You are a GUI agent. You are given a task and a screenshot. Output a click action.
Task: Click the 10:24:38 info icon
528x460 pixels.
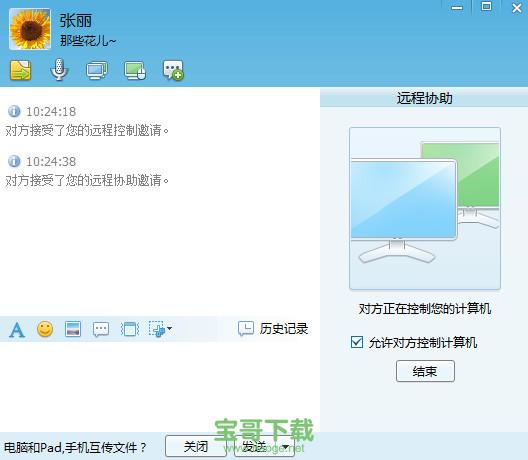coord(14,161)
